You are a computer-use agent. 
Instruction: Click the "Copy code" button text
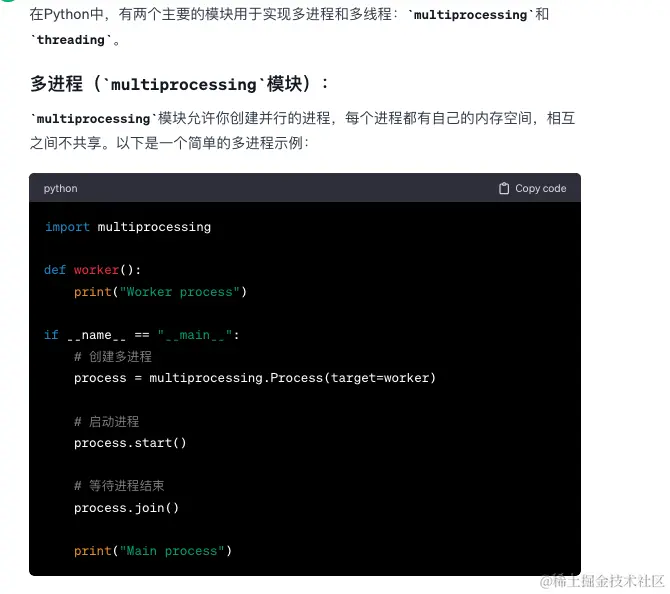pos(541,188)
